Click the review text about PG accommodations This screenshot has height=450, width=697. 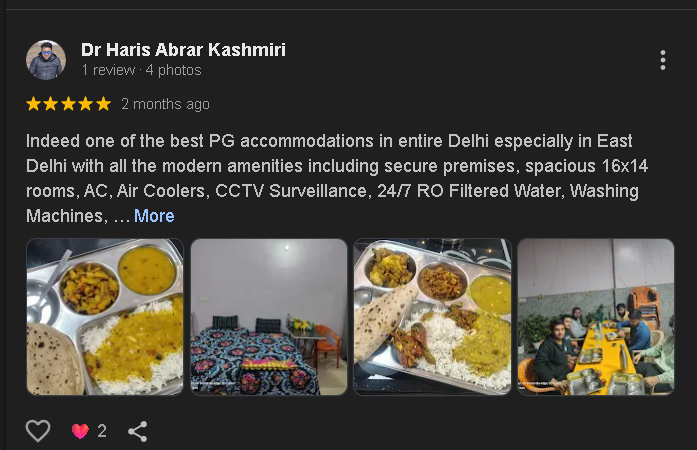(x=336, y=178)
